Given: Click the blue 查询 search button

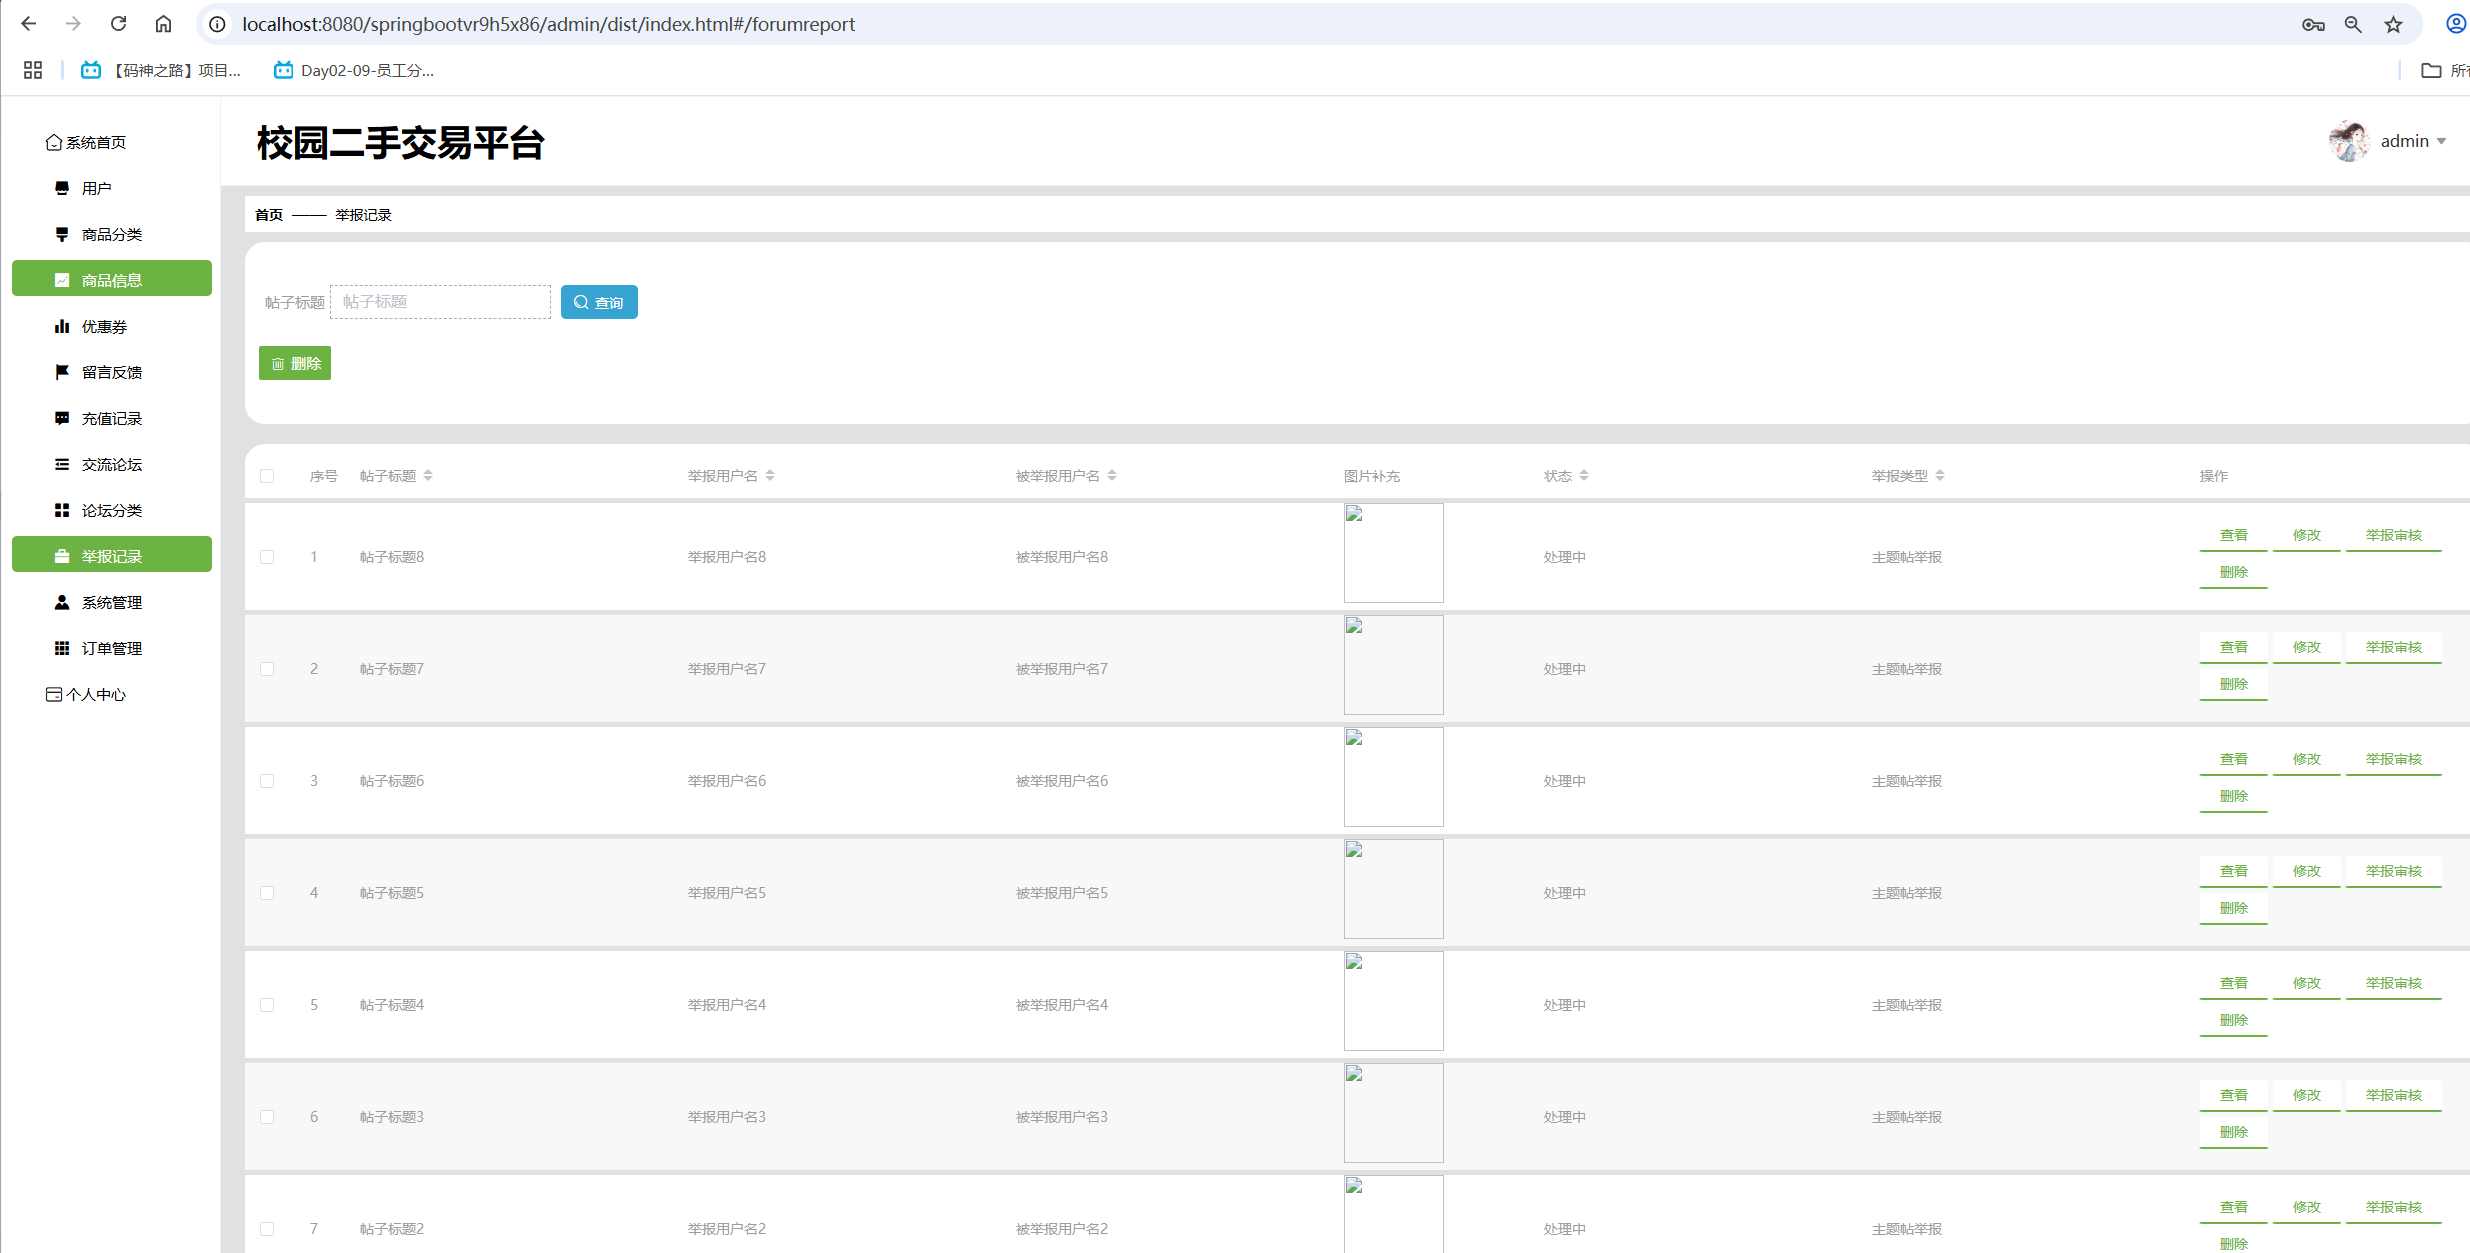Looking at the screenshot, I should pyautogui.click(x=599, y=302).
